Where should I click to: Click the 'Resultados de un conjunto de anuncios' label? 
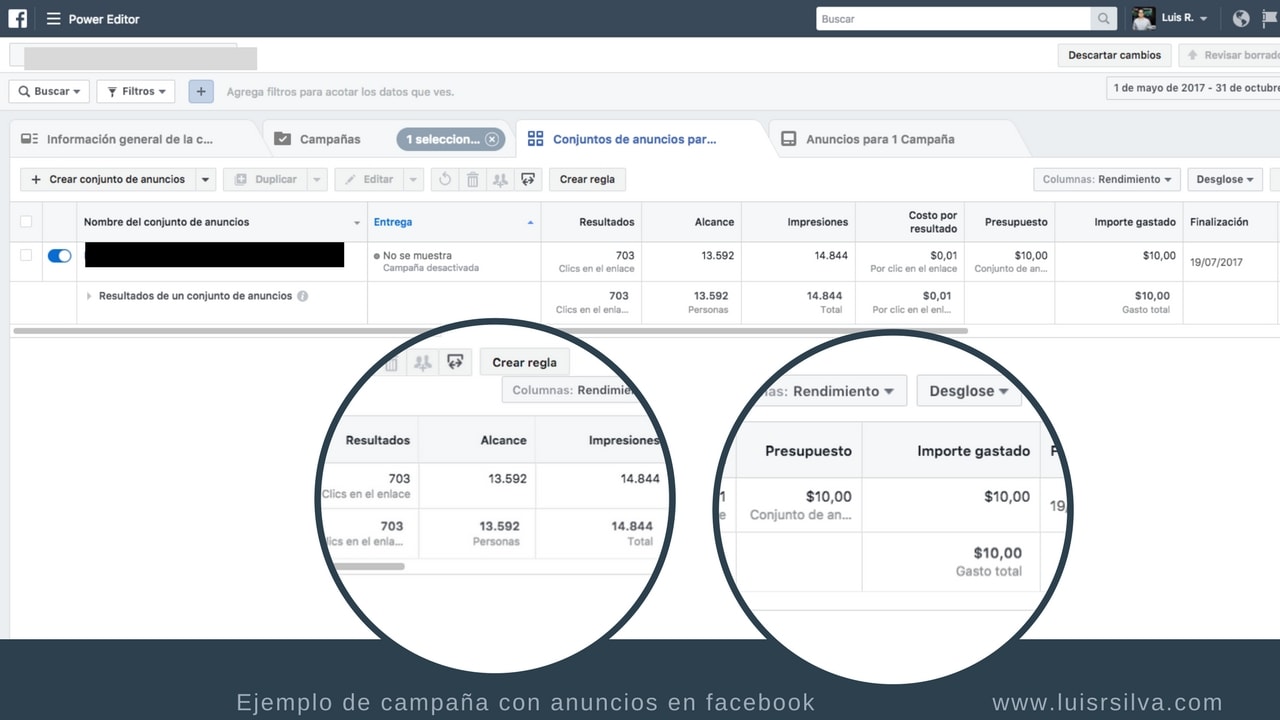(195, 296)
